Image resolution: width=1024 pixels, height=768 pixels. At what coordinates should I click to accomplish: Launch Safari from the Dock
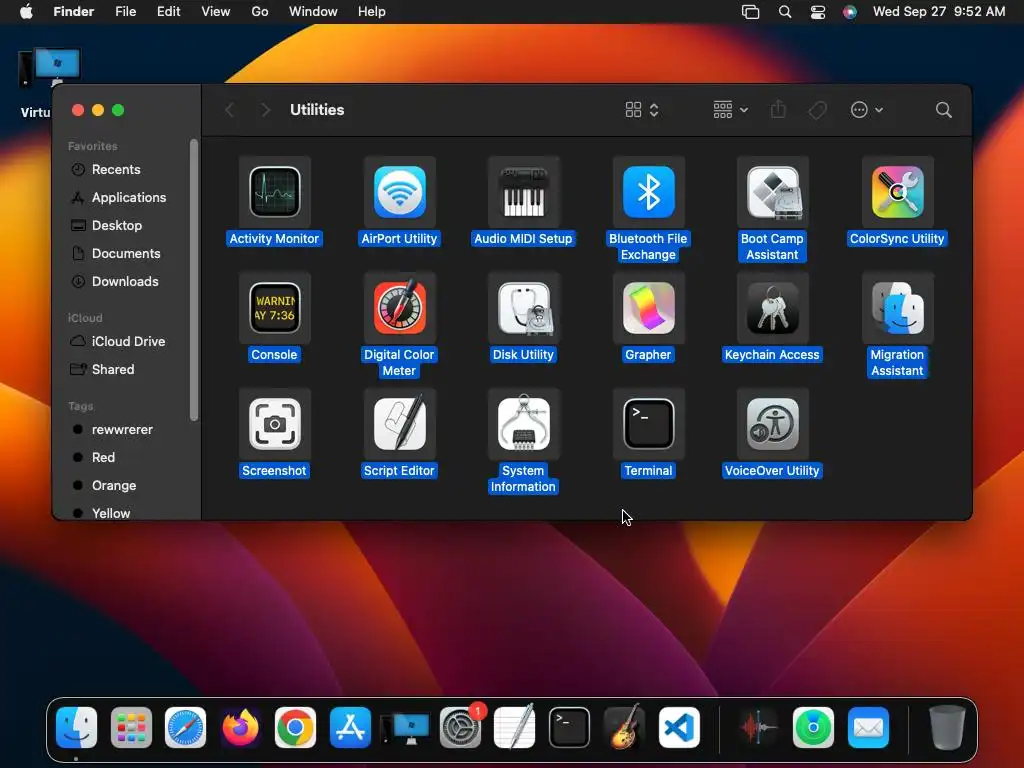(185, 728)
